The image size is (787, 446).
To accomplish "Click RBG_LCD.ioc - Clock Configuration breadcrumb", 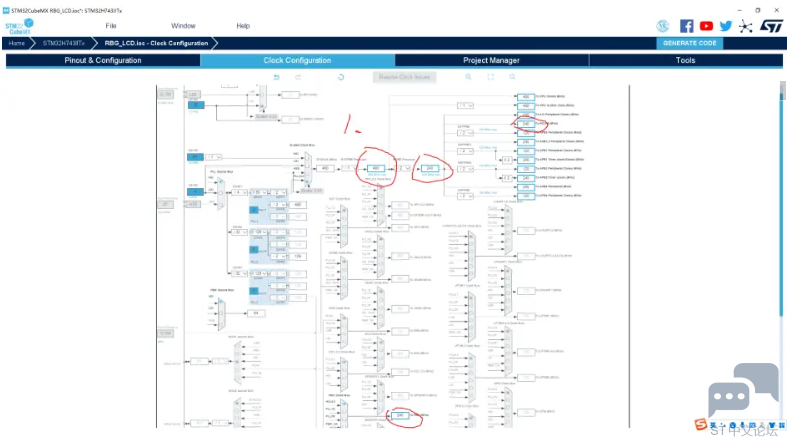I will tap(156, 43).
